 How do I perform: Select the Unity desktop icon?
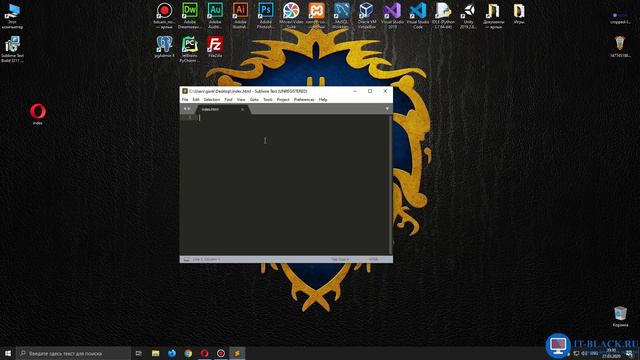tap(469, 16)
